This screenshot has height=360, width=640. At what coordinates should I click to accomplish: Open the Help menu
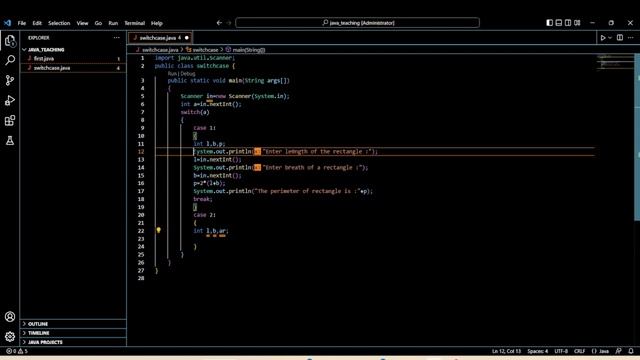[x=157, y=23]
